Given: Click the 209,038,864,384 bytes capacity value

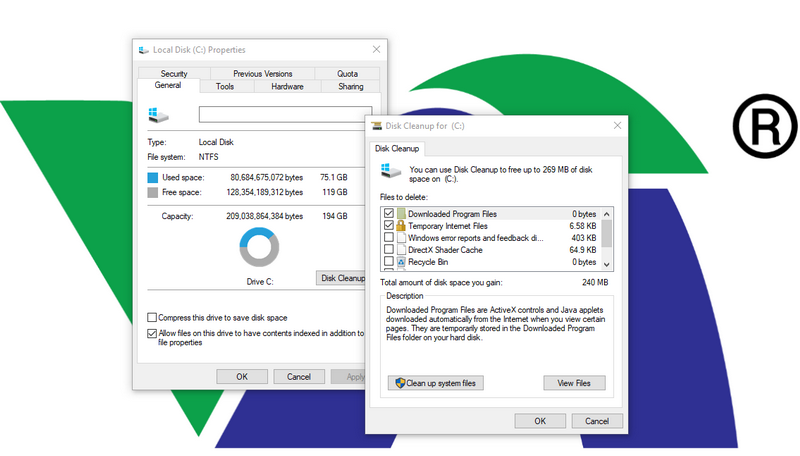Looking at the screenshot, I should [x=265, y=216].
